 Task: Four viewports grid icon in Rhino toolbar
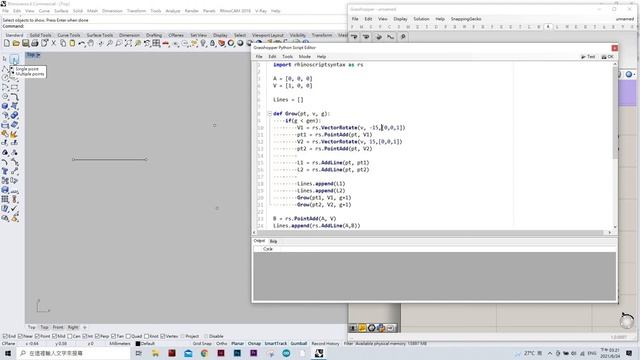pos(156,43)
